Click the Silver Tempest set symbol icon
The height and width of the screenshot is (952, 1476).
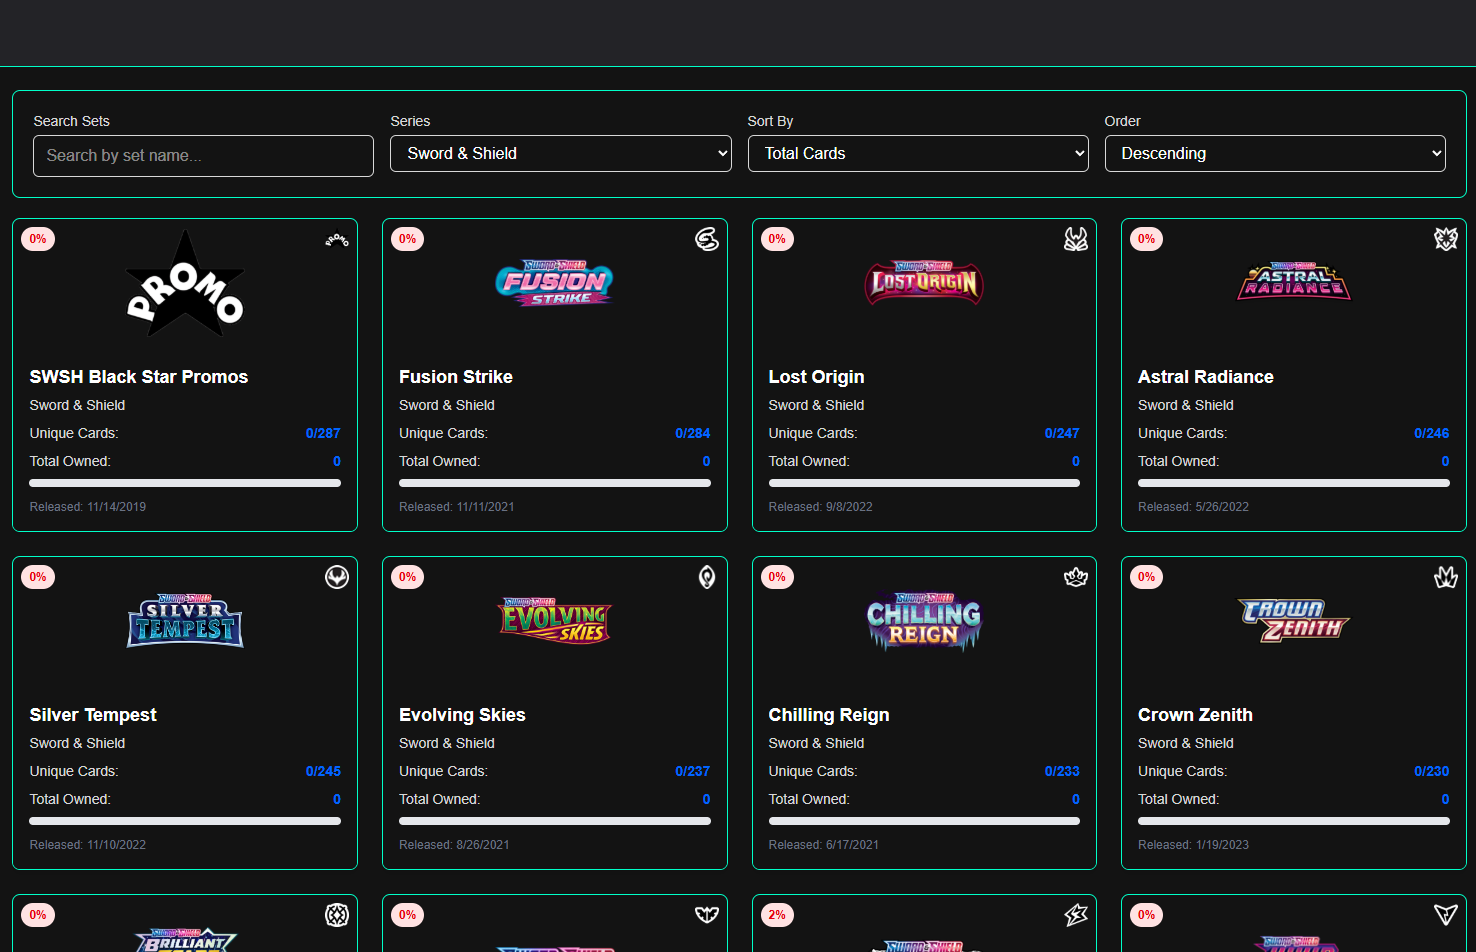[337, 577]
